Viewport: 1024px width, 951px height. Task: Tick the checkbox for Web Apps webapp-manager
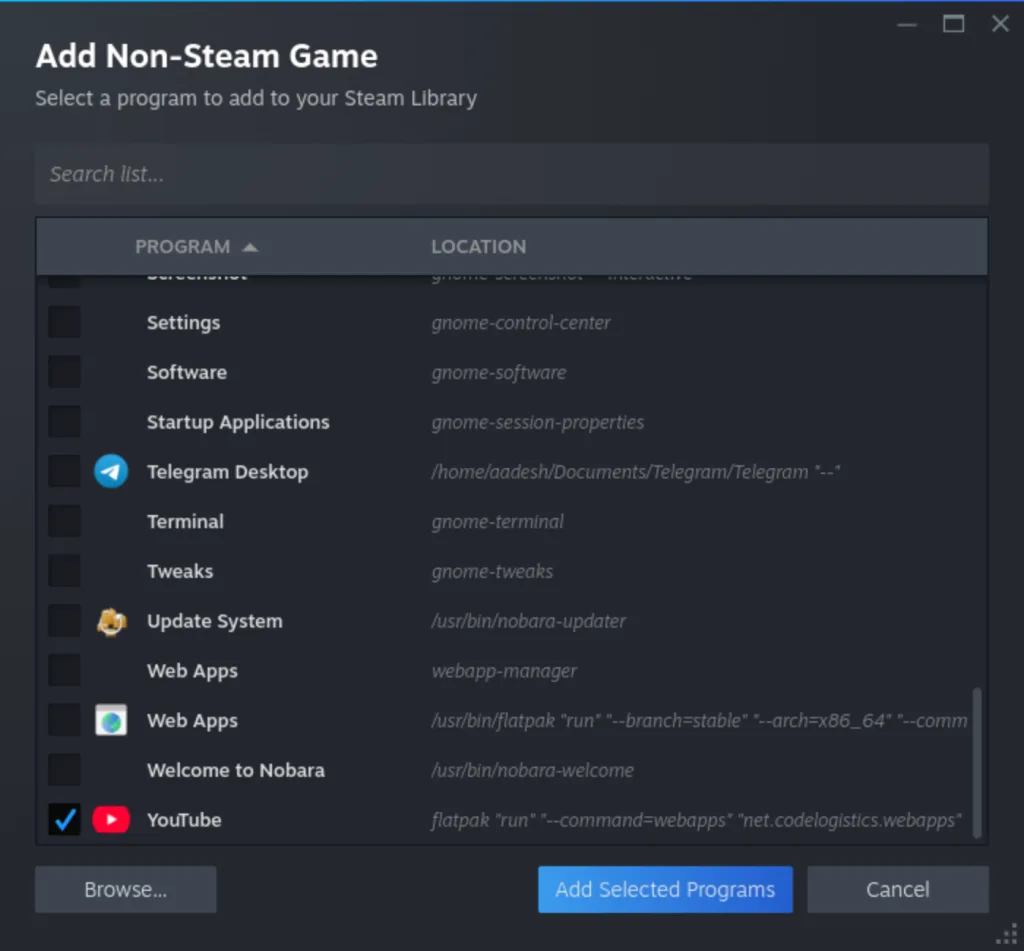(x=65, y=671)
